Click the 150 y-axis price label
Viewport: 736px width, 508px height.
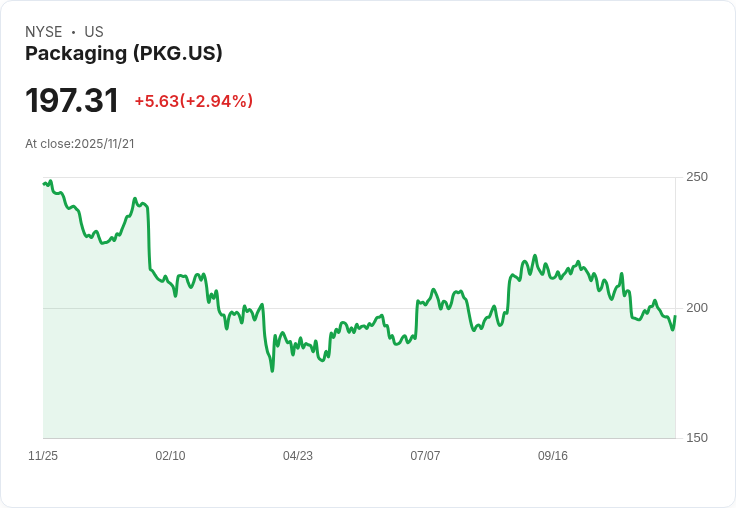pyautogui.click(x=697, y=438)
